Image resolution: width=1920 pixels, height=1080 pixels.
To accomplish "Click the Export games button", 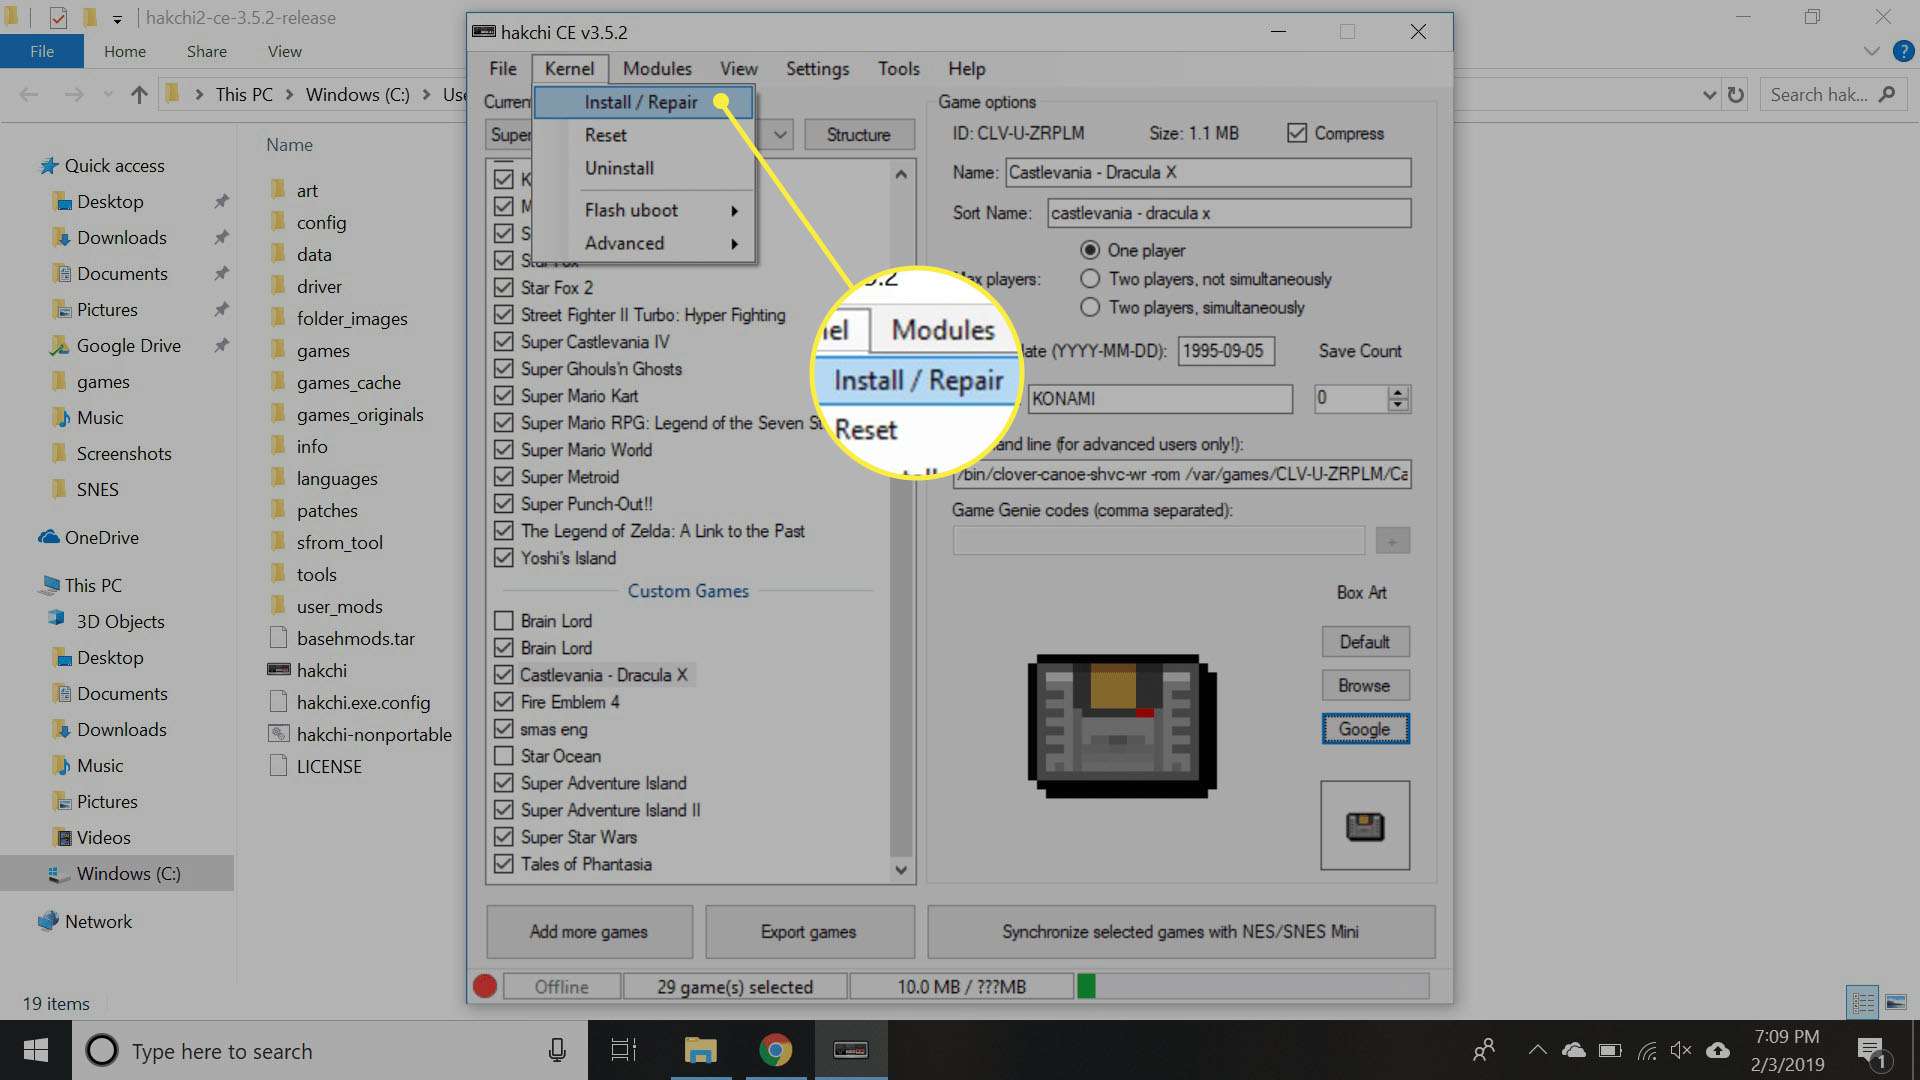I will point(808,932).
